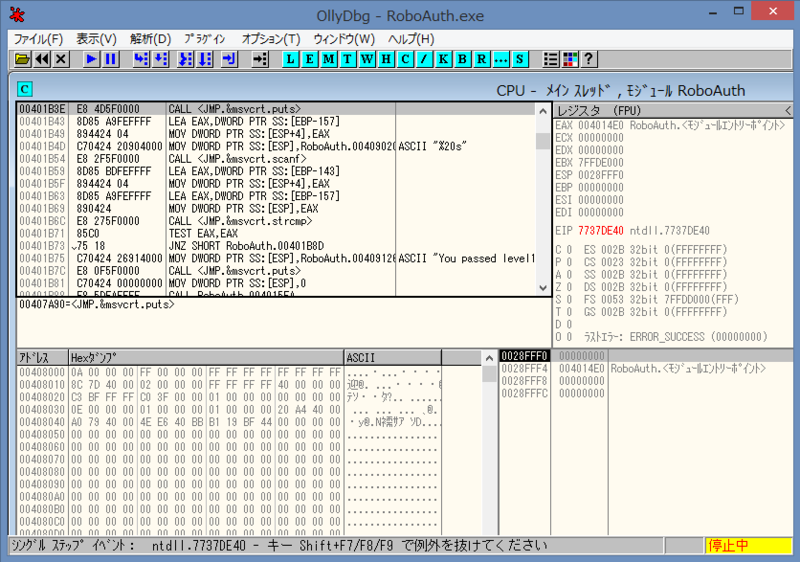
Task: Select disassembly address 00401B3E row
Action: pos(276,109)
